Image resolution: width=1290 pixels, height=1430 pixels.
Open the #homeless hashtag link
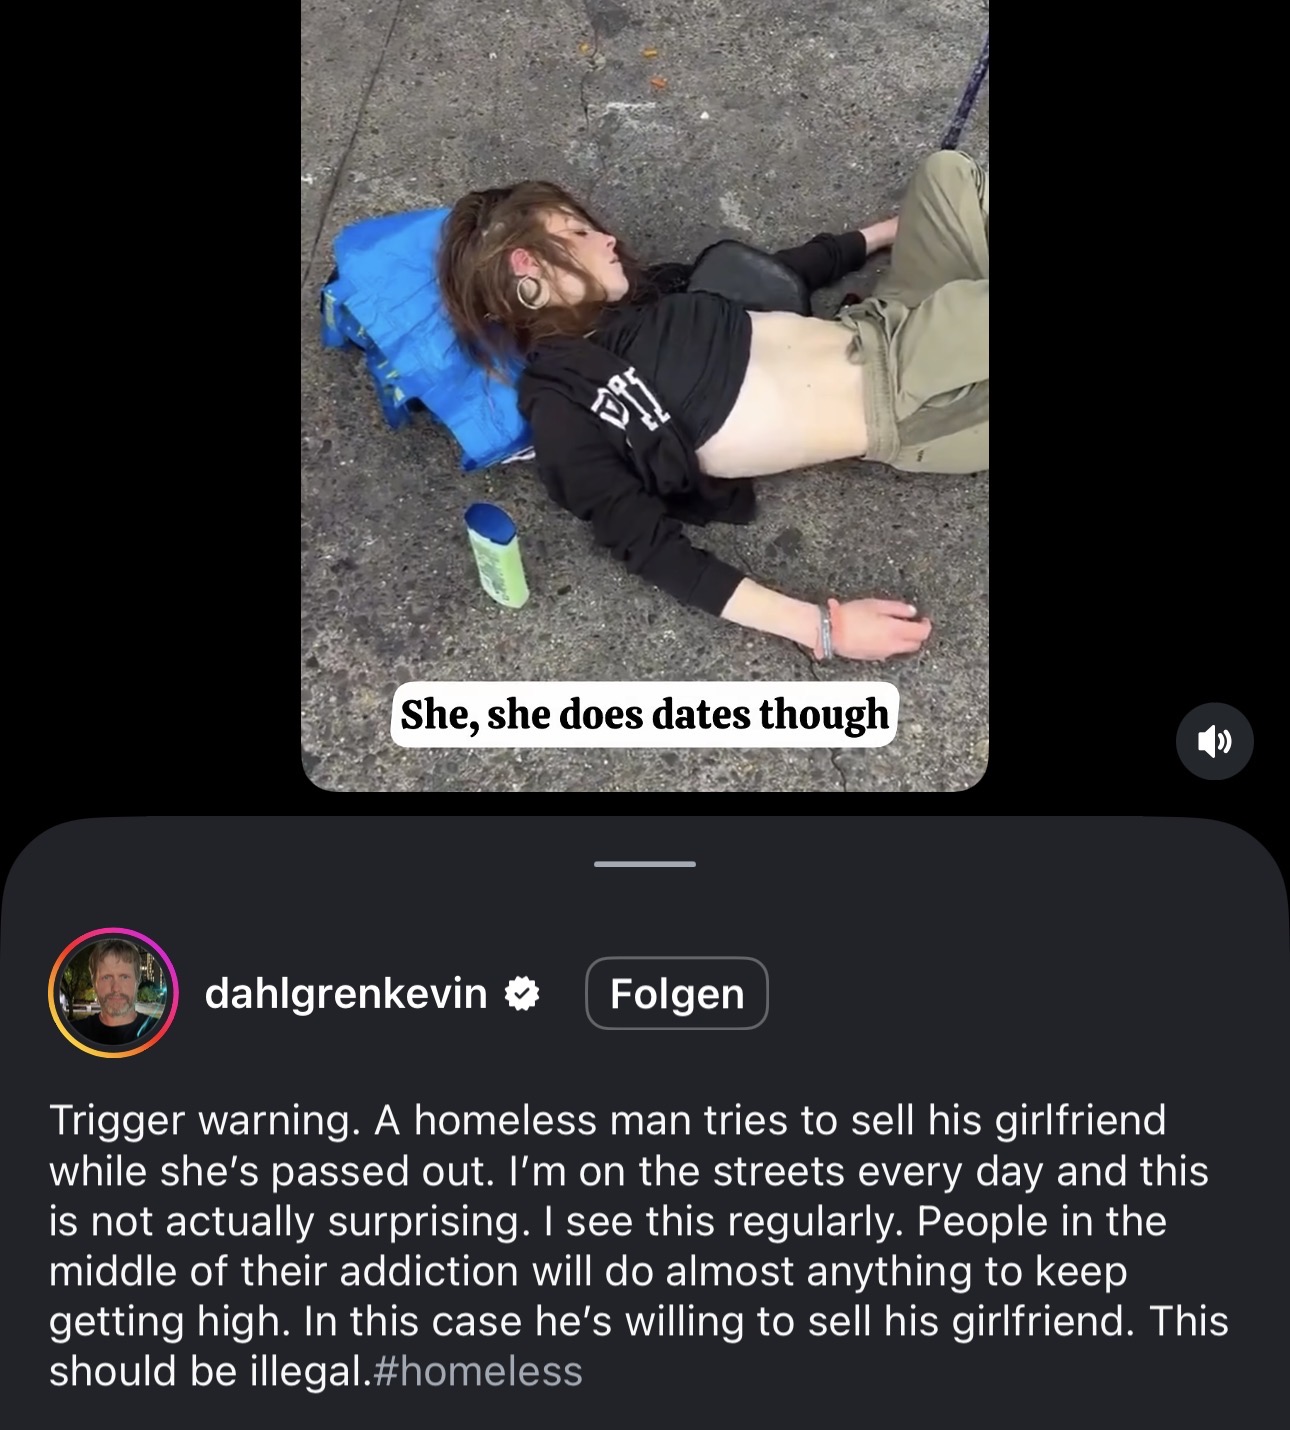[477, 1371]
